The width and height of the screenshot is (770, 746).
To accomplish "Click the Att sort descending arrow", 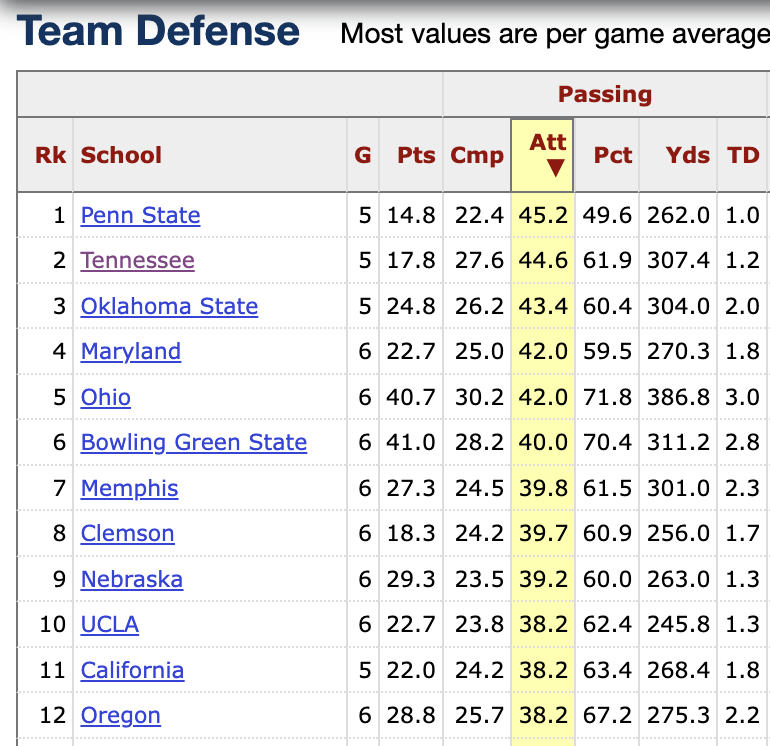I will coord(548,169).
